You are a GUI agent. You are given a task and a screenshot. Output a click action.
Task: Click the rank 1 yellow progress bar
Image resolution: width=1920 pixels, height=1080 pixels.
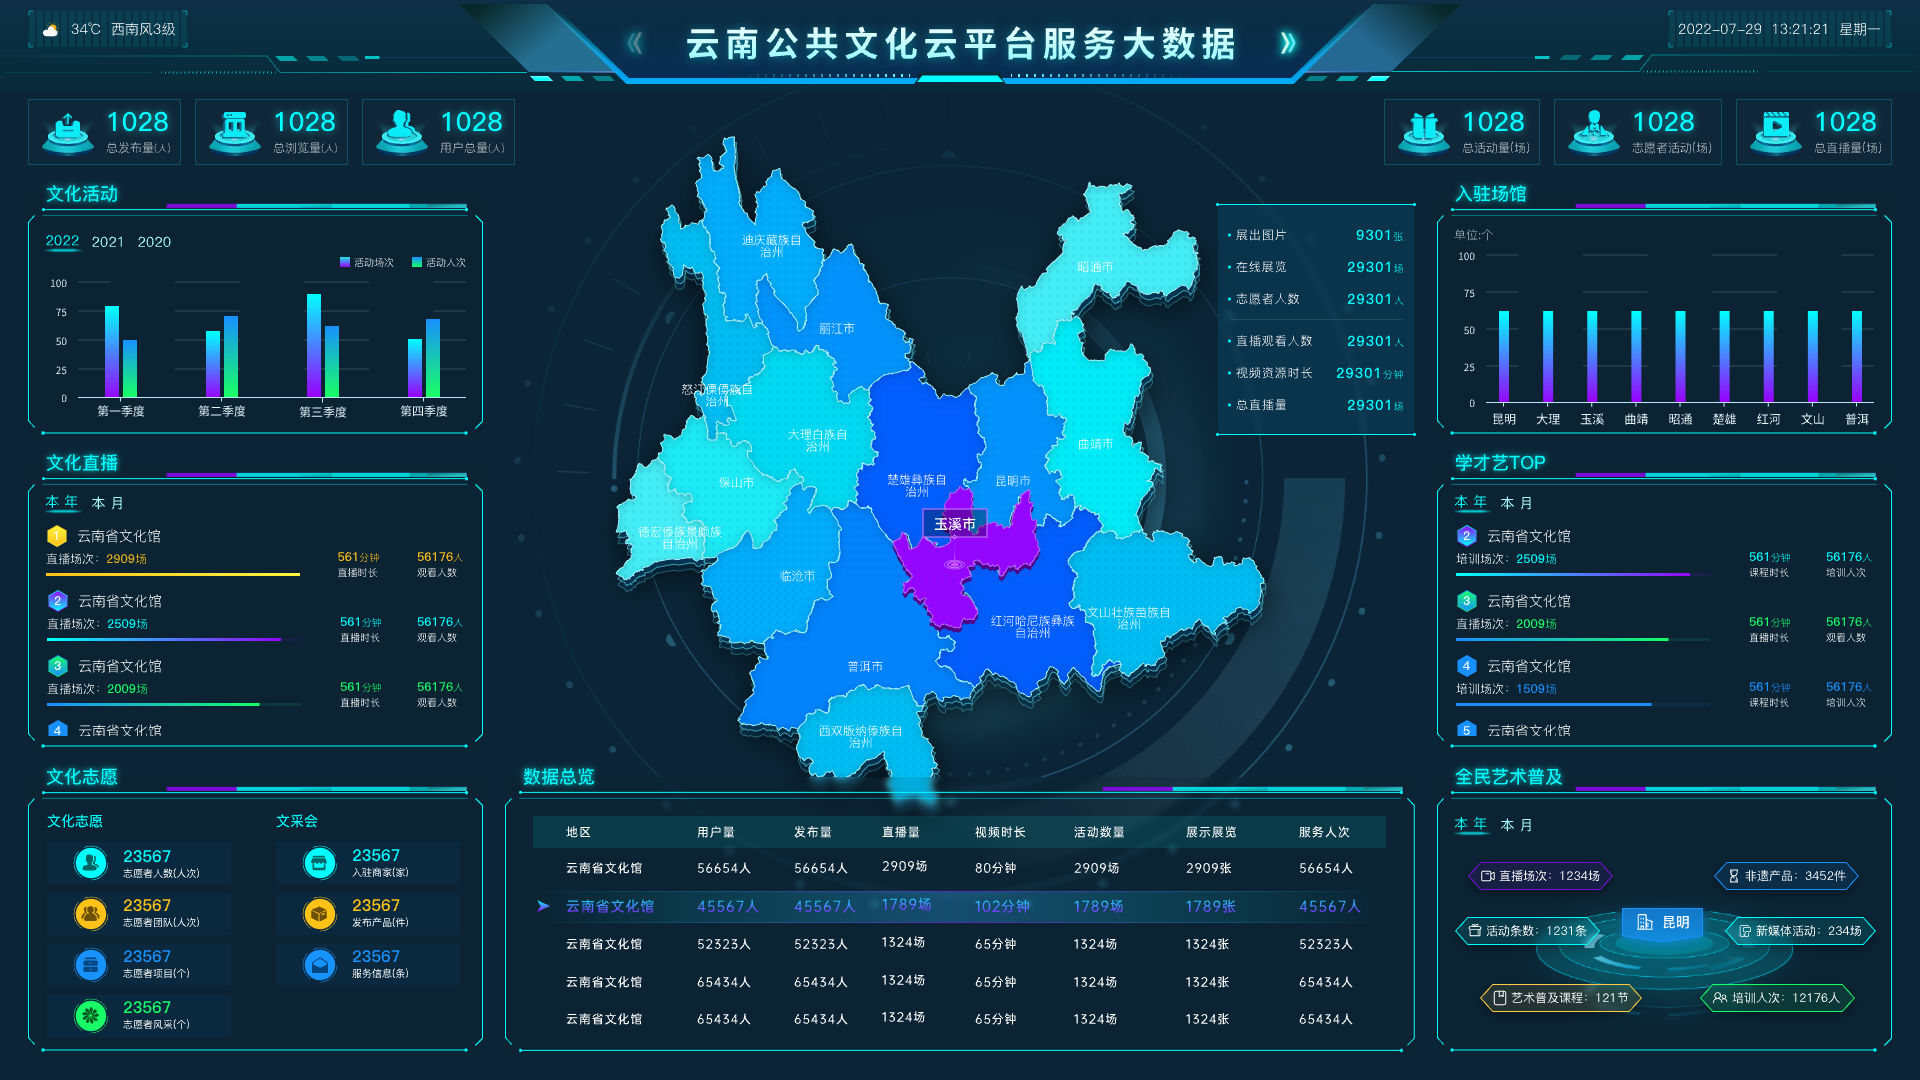173,575
